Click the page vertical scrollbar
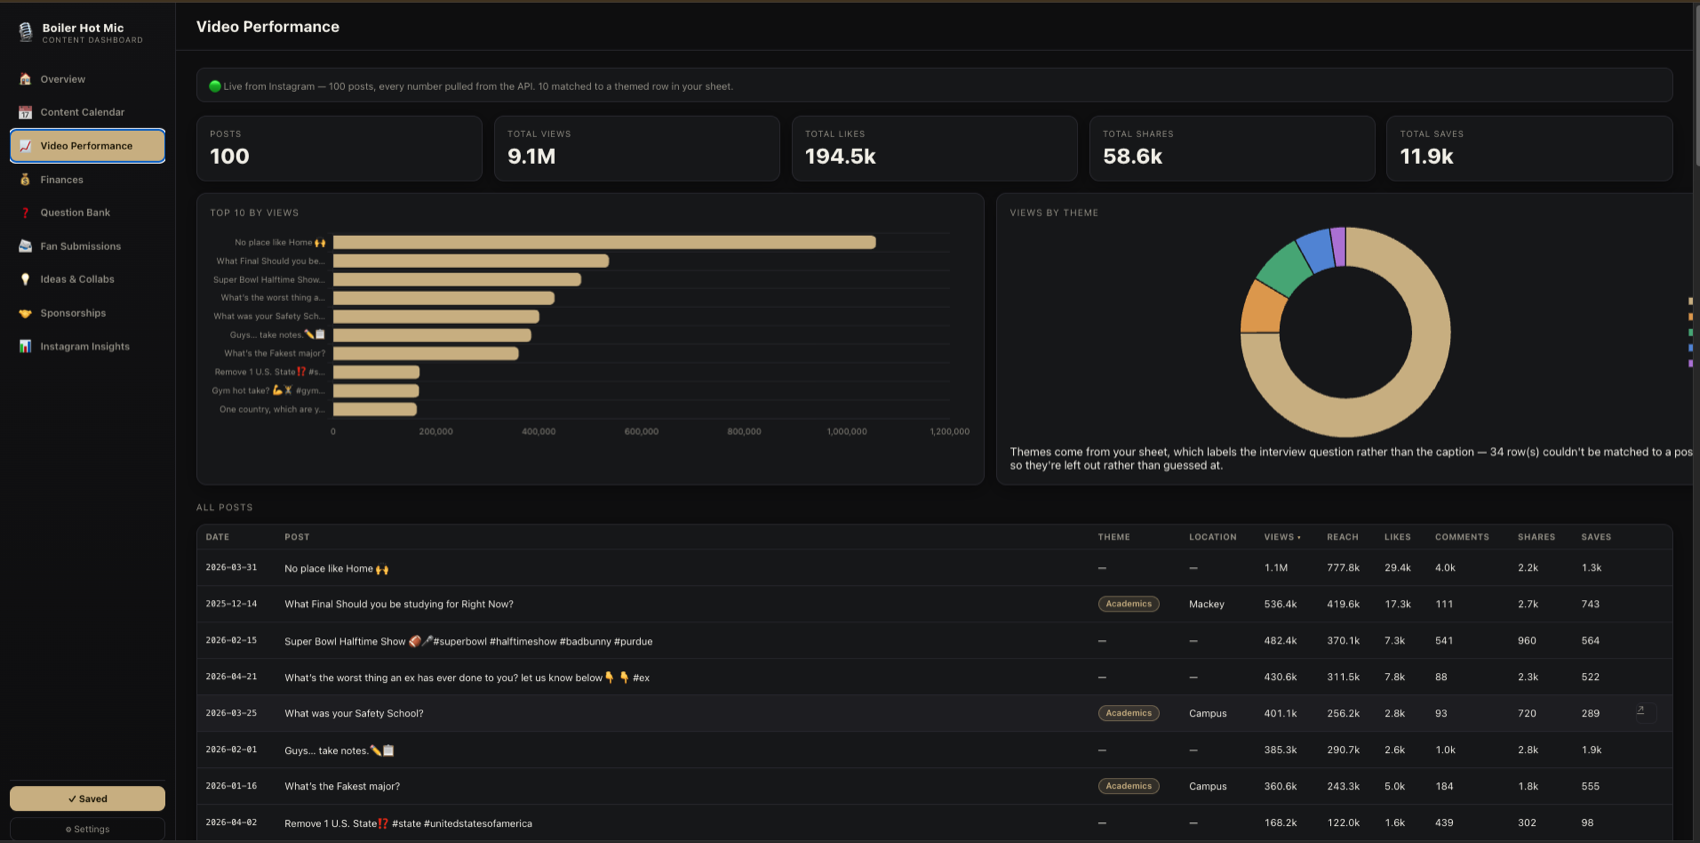Viewport: 1700px width, 843px height. coord(1696,84)
